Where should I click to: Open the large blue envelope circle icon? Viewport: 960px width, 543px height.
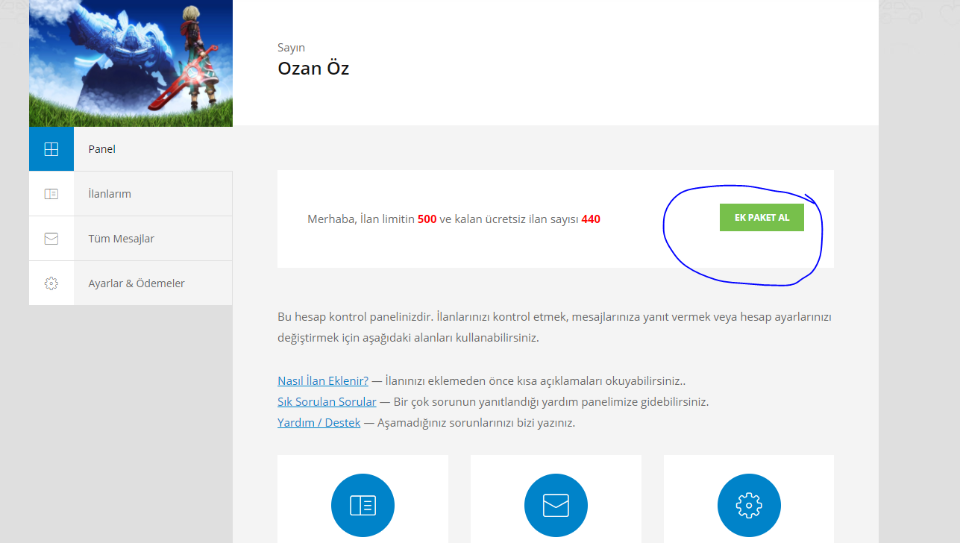[x=555, y=505]
